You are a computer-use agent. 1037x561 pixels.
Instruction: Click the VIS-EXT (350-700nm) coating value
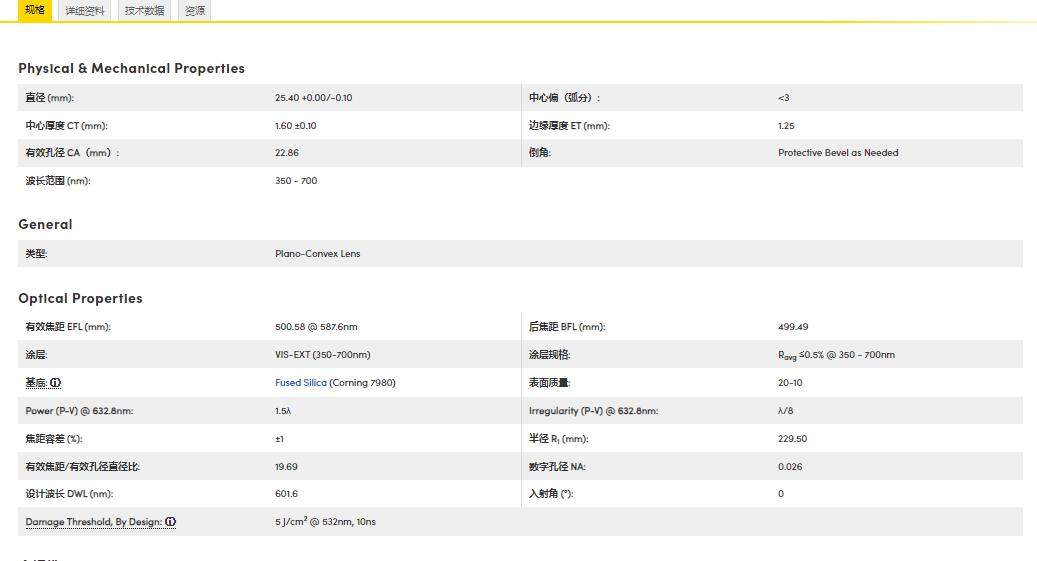[322, 355]
